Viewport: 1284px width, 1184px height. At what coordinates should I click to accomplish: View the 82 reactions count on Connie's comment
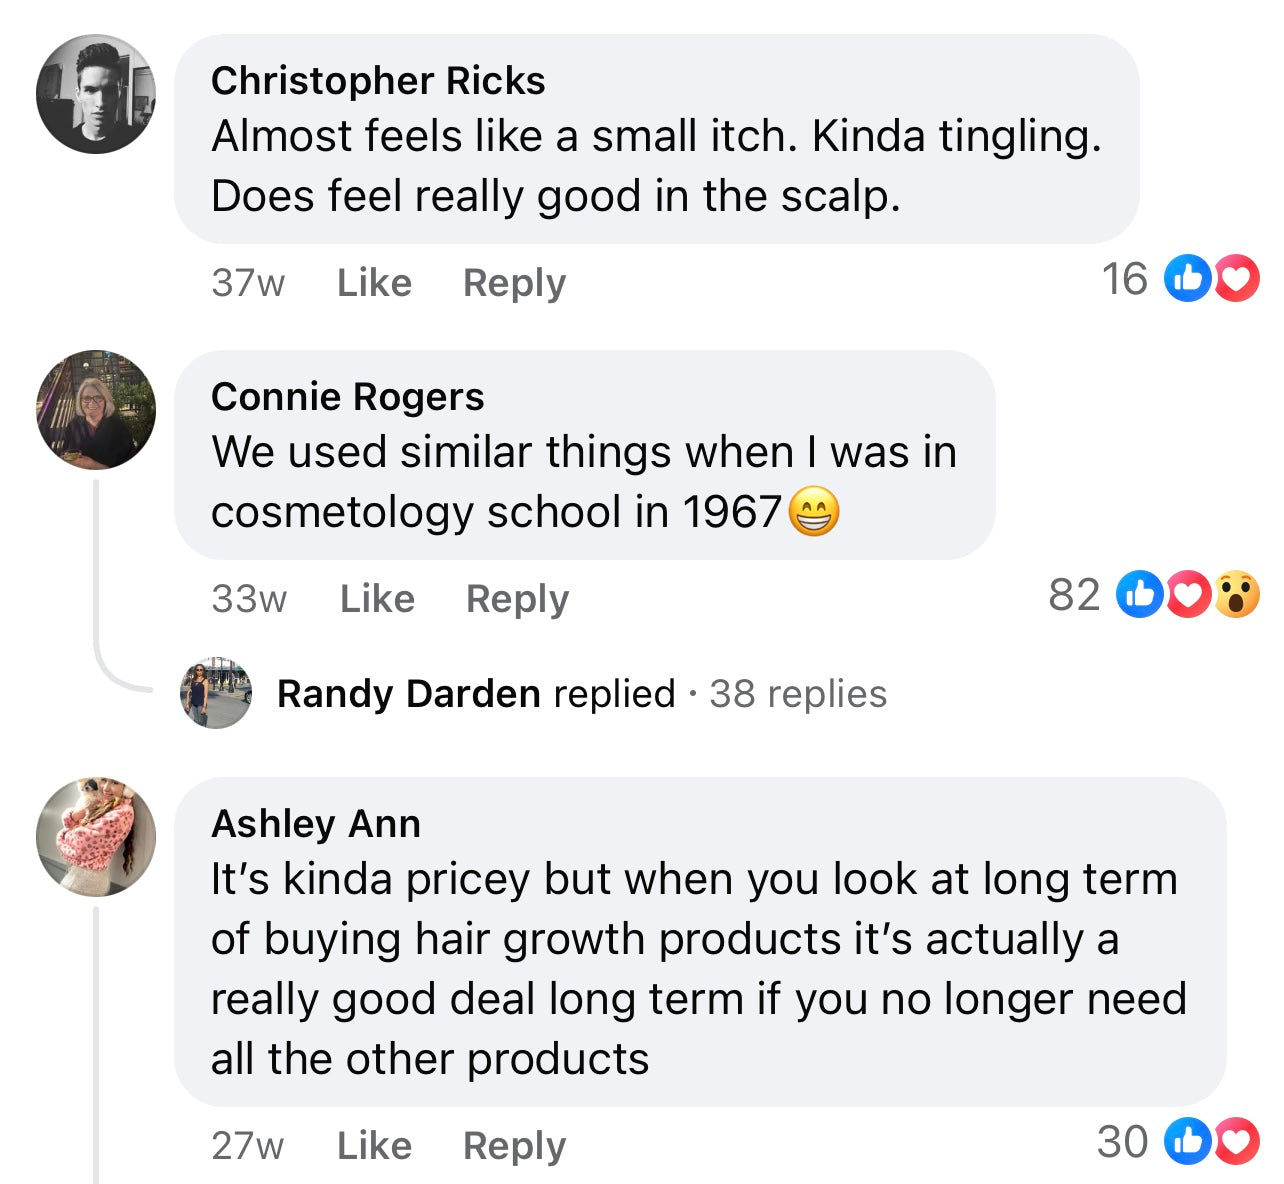click(1074, 595)
